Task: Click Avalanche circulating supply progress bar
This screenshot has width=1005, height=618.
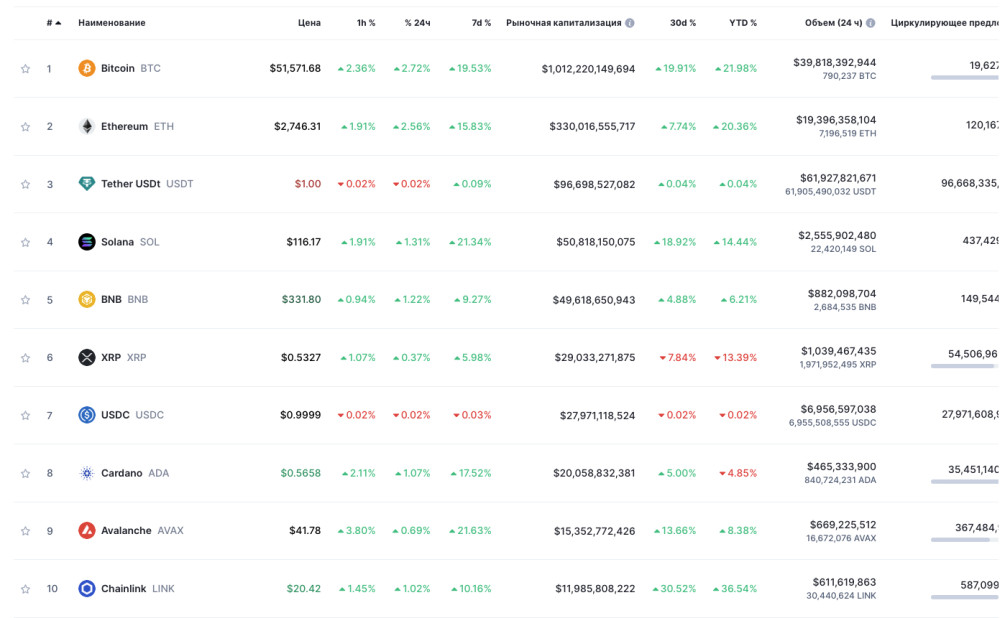Action: 965,540
